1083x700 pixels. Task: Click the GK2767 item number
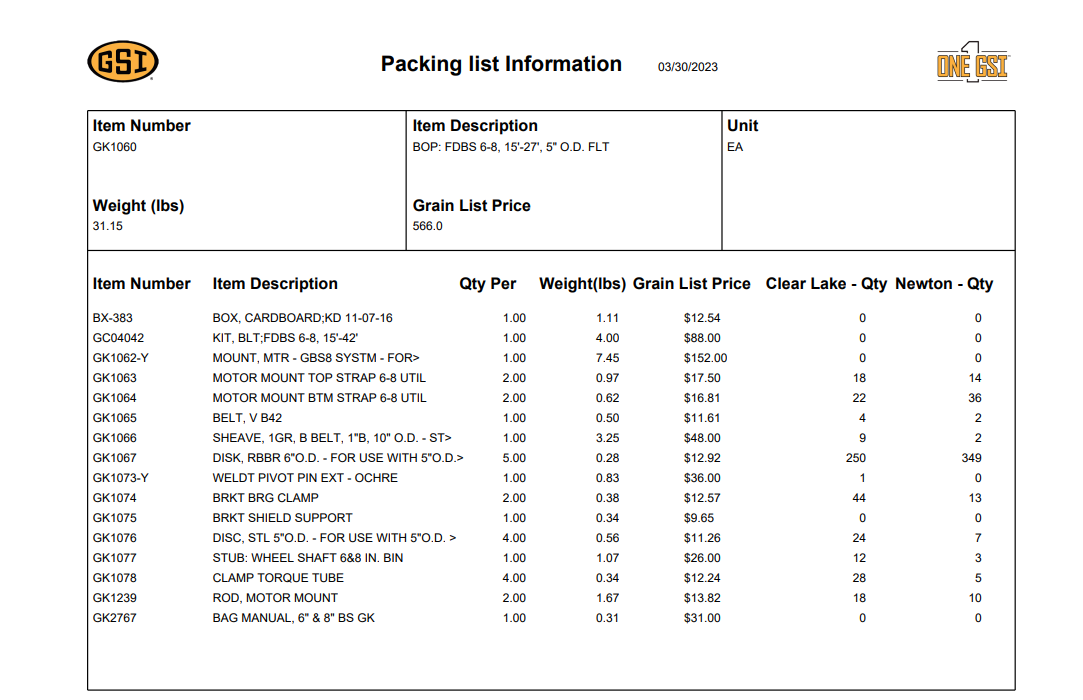coord(115,618)
